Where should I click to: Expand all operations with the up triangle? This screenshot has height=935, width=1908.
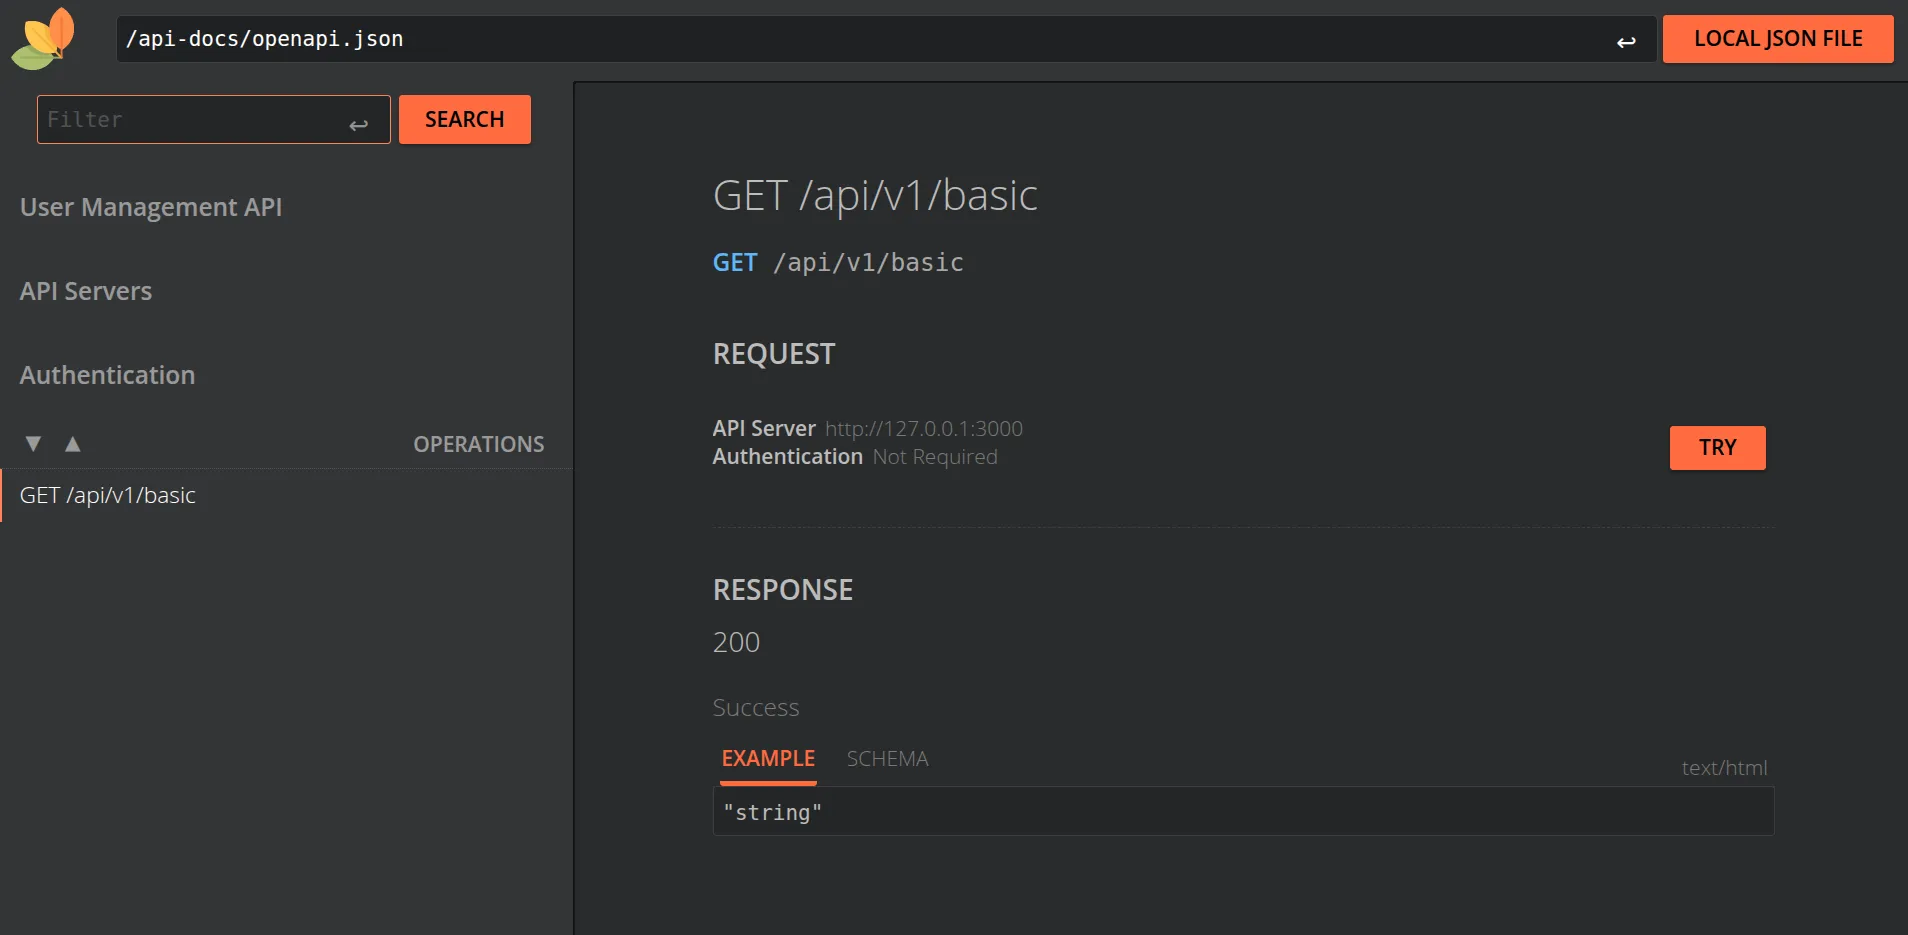click(x=72, y=444)
